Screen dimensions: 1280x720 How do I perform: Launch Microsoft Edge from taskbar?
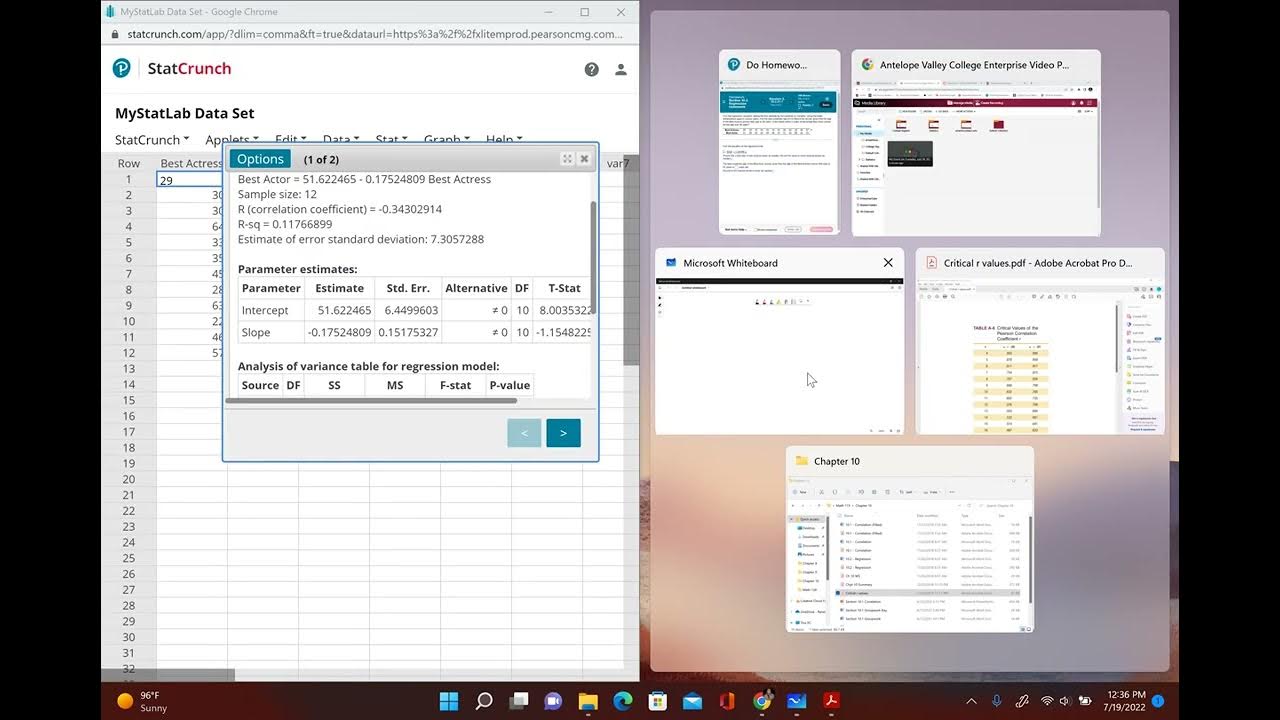(623, 701)
